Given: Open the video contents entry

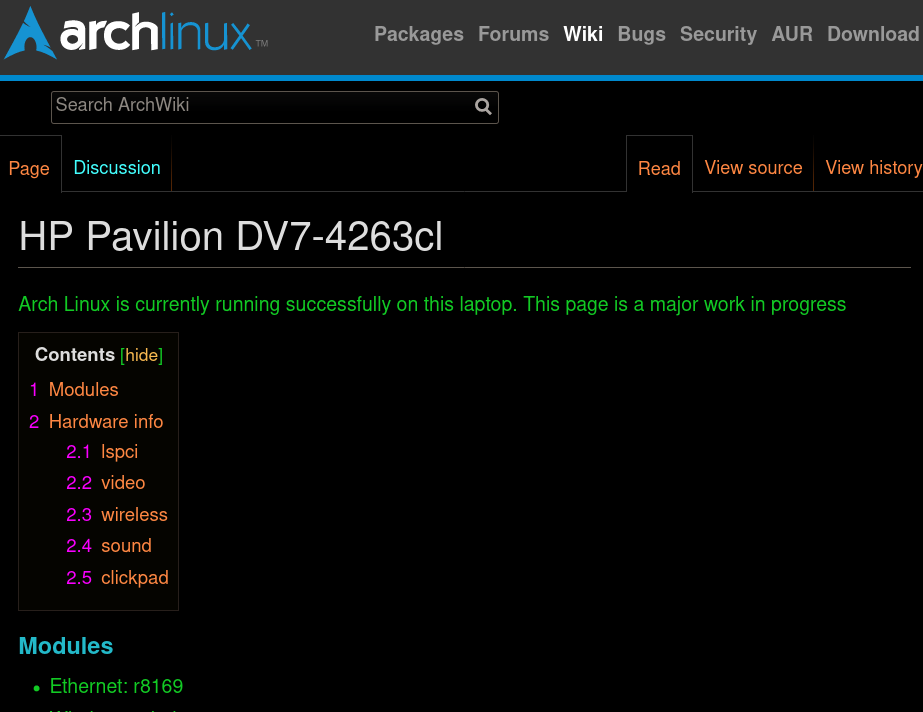Looking at the screenshot, I should point(123,484).
